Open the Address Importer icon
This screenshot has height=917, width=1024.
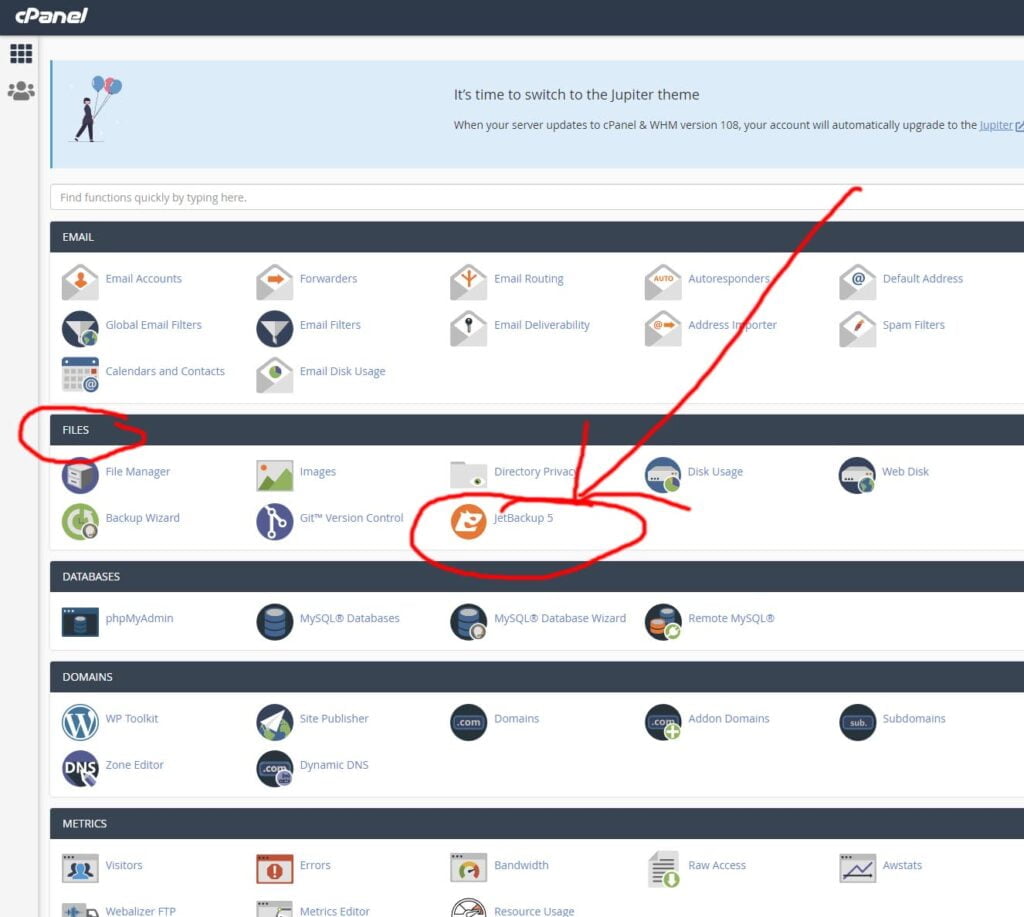[x=663, y=328]
